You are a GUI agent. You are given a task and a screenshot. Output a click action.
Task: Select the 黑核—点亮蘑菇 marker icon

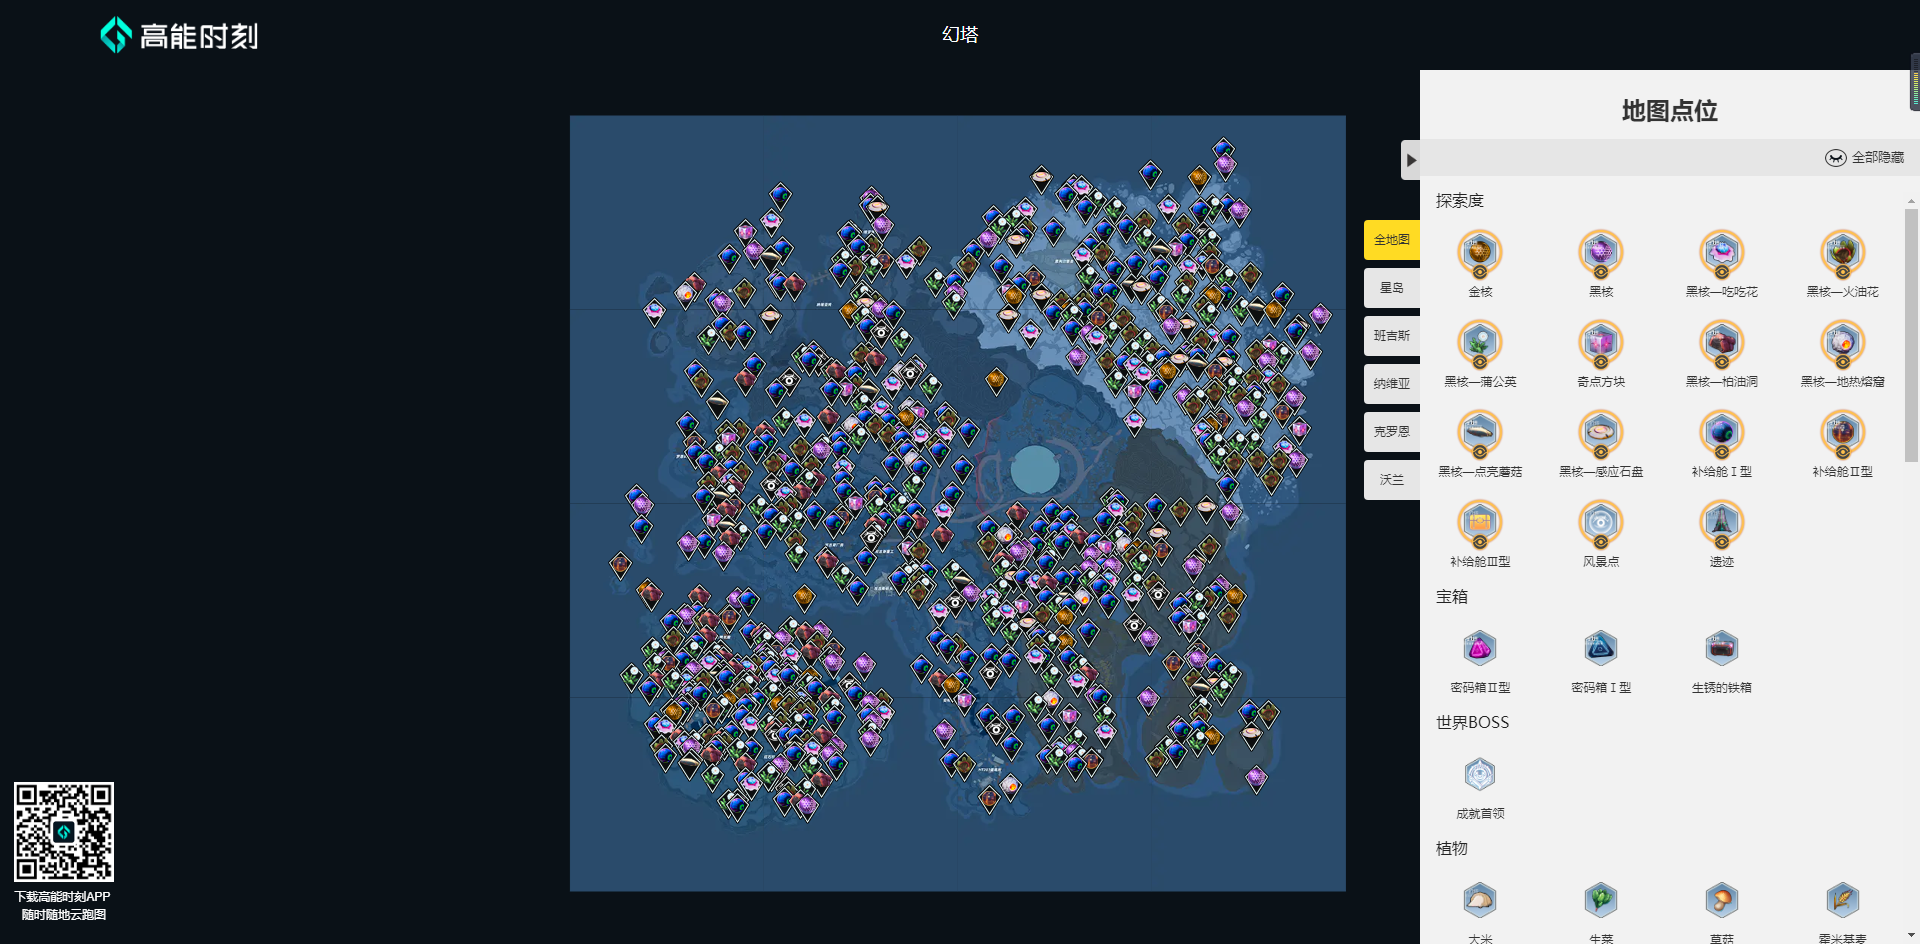1480,434
